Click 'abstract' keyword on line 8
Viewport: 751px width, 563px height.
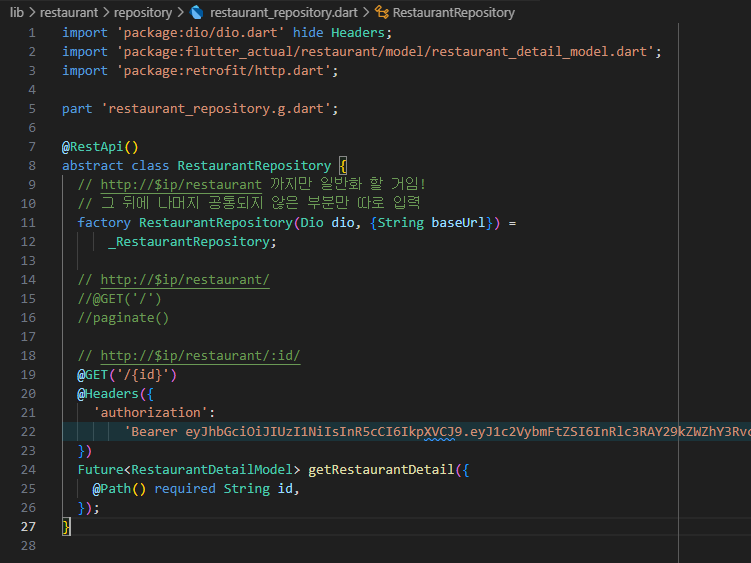[x=92, y=166]
